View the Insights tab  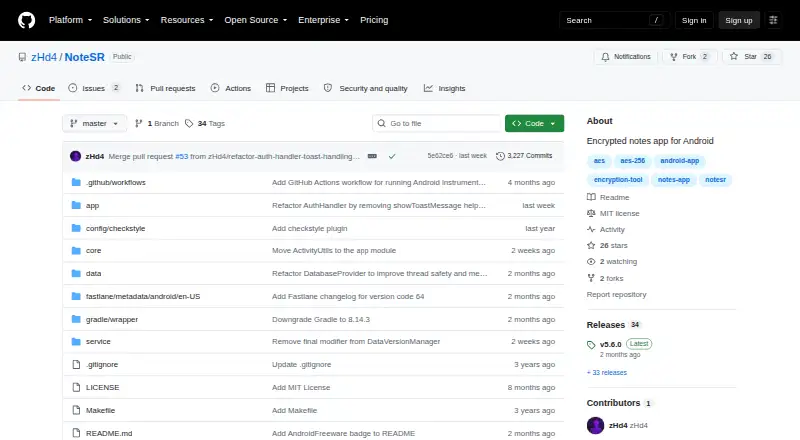[444, 88]
